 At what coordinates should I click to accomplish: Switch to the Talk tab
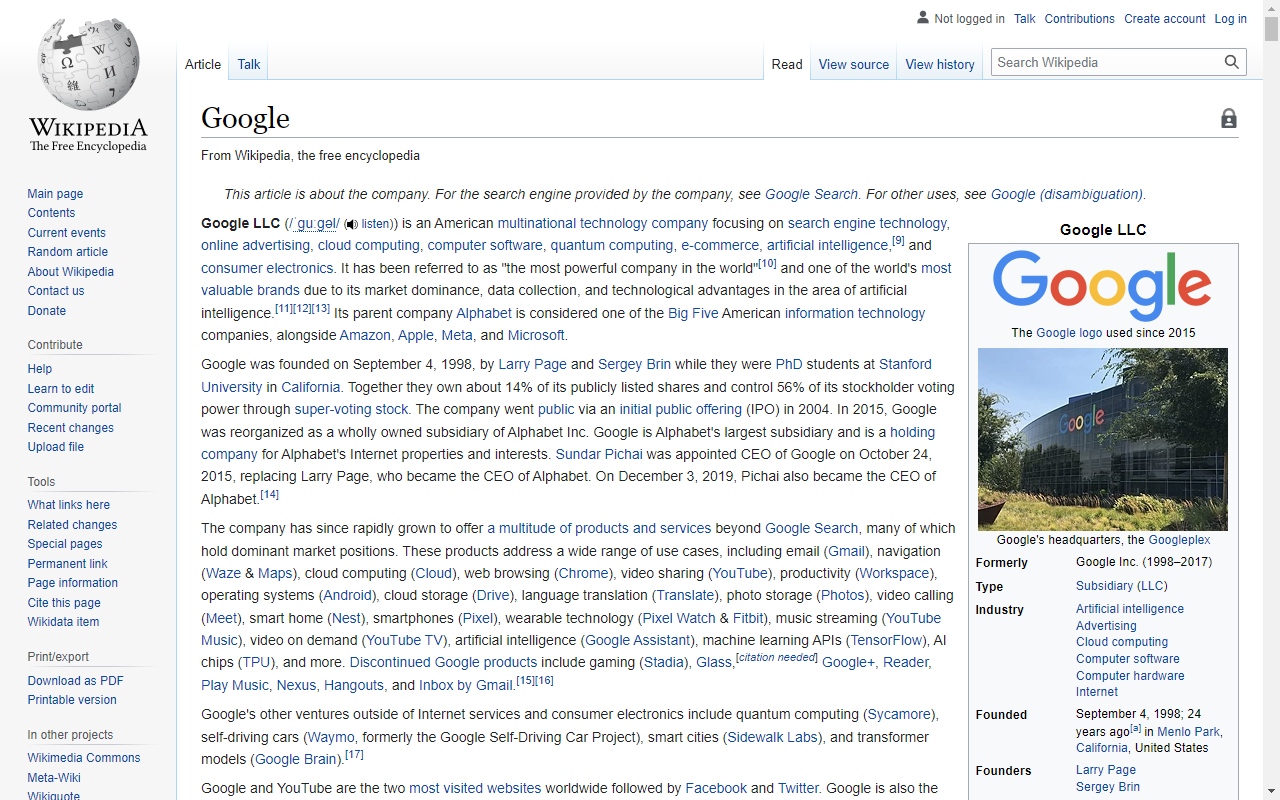tap(248, 64)
